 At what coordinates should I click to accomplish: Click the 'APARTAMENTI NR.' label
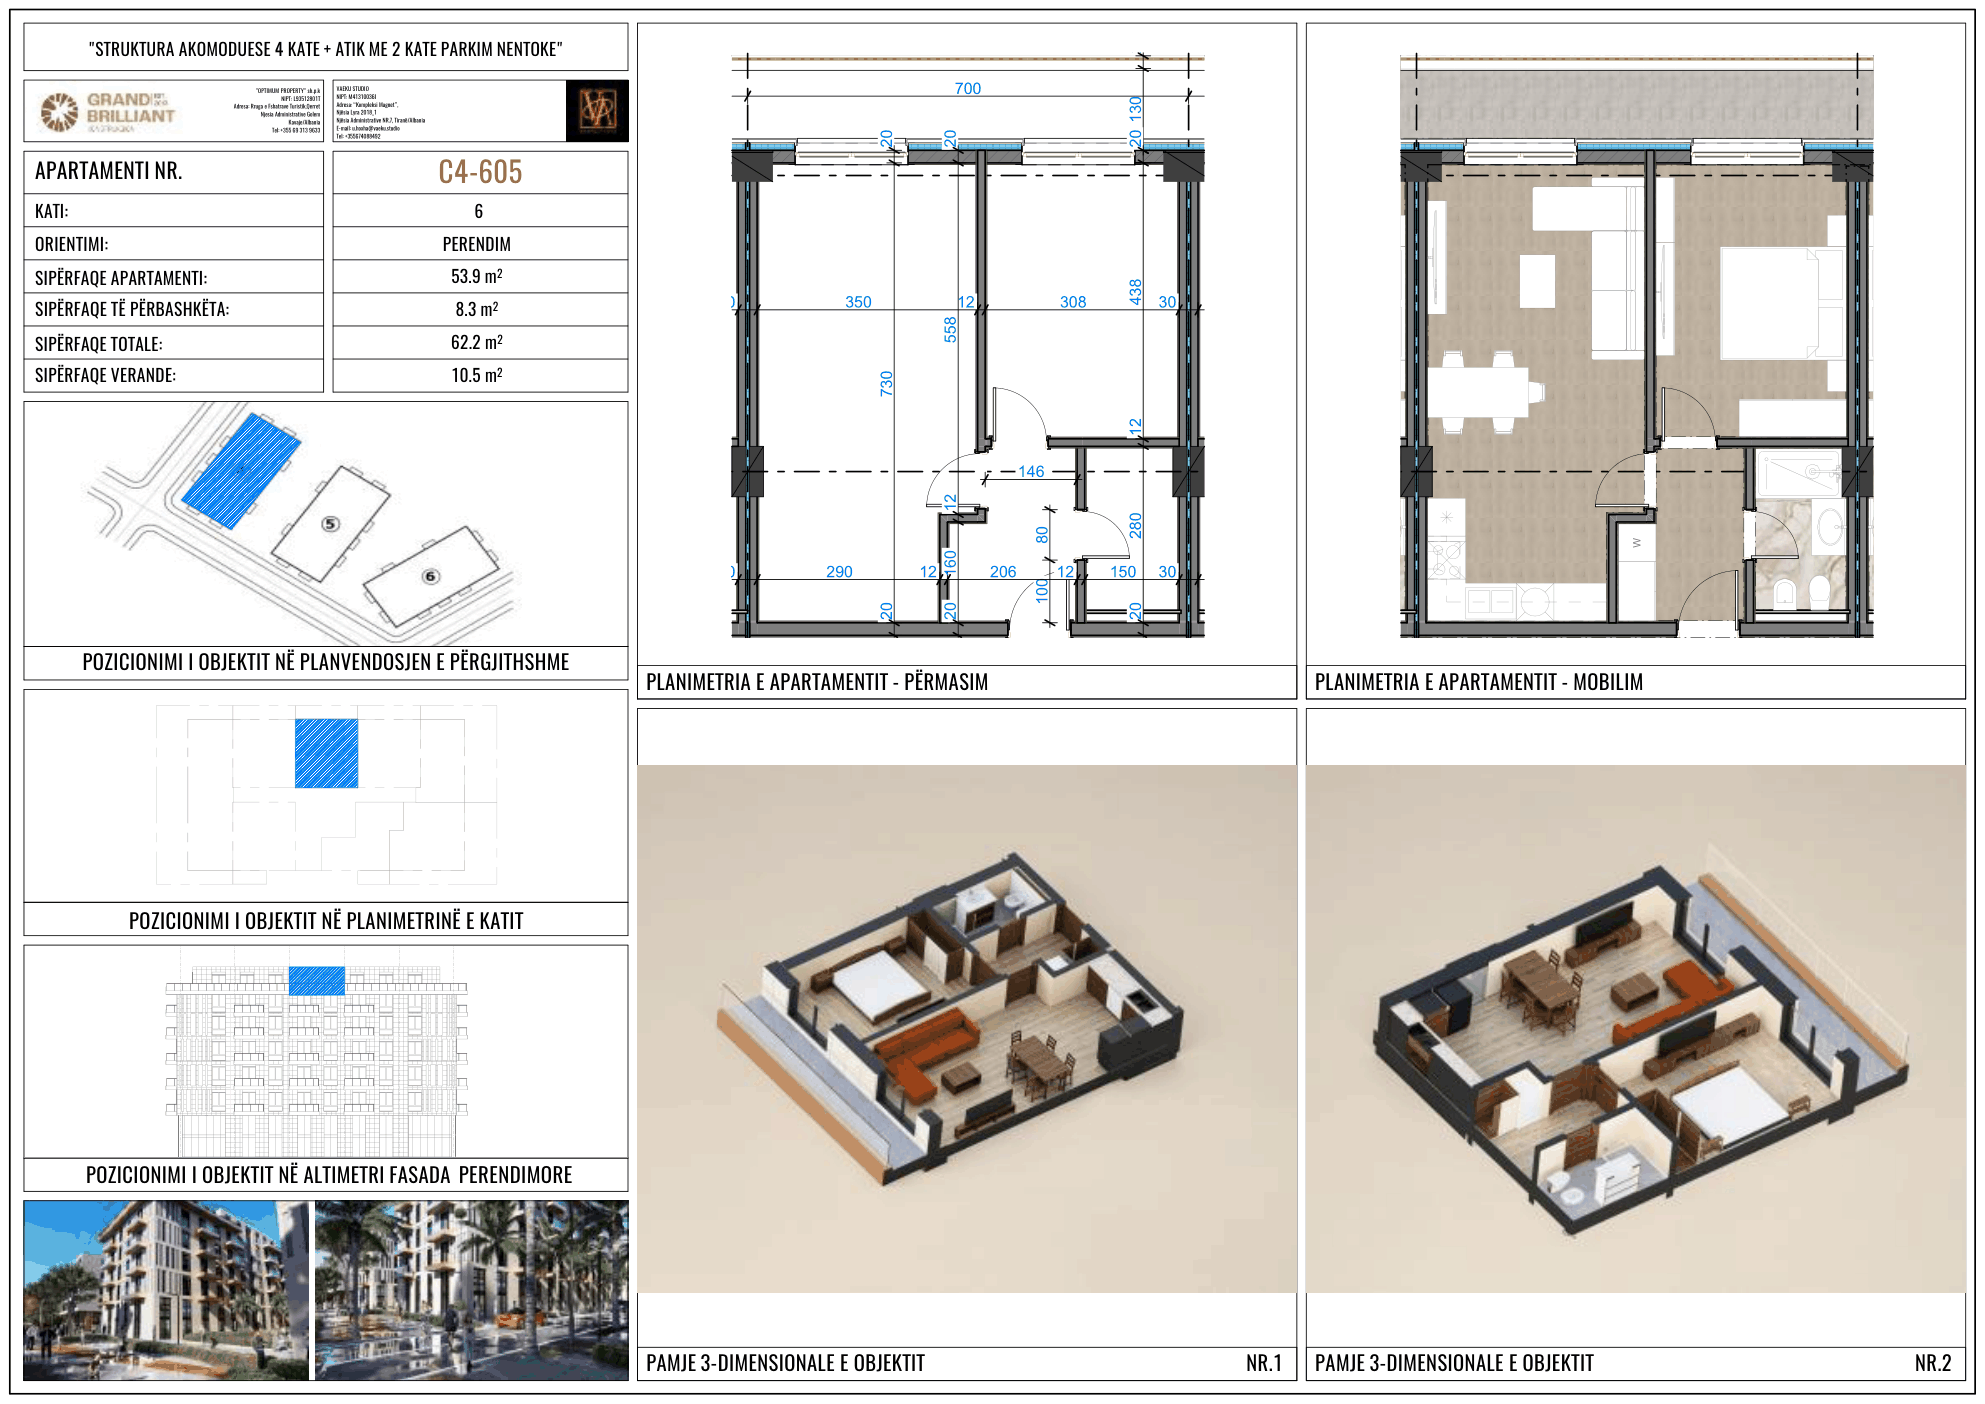pos(108,171)
